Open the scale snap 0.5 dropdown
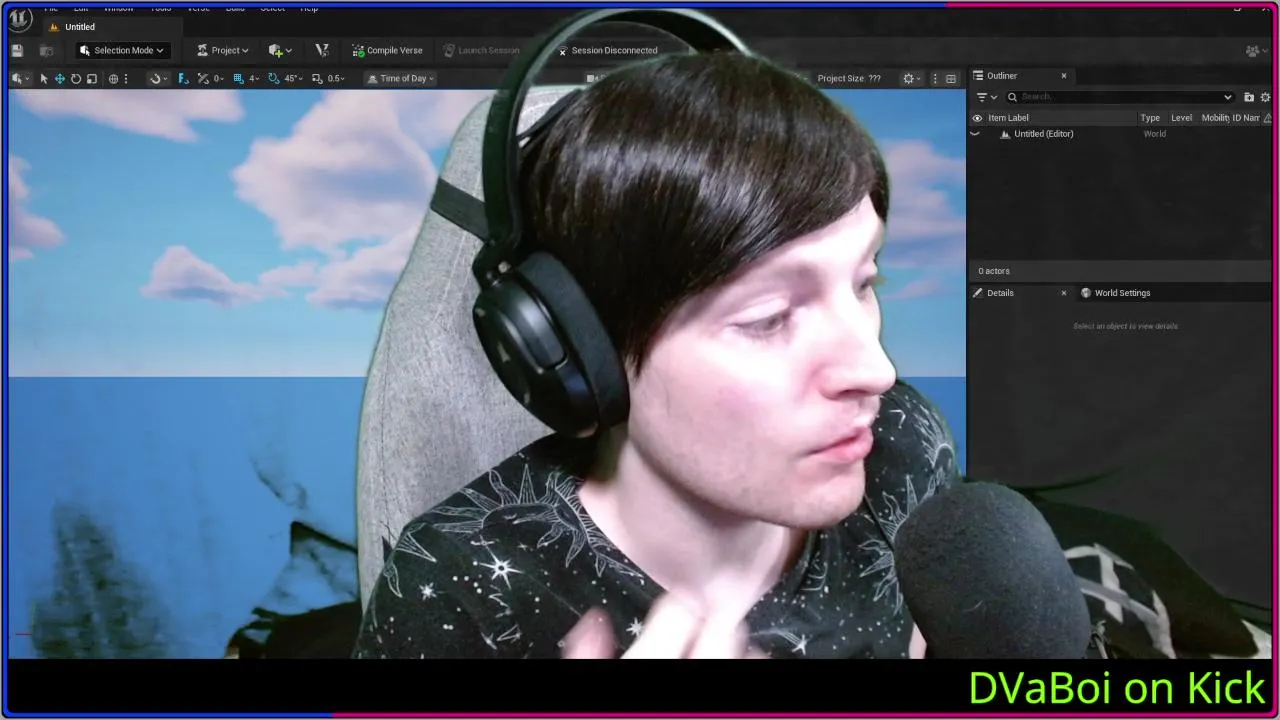The height and width of the screenshot is (720, 1280). (x=336, y=78)
